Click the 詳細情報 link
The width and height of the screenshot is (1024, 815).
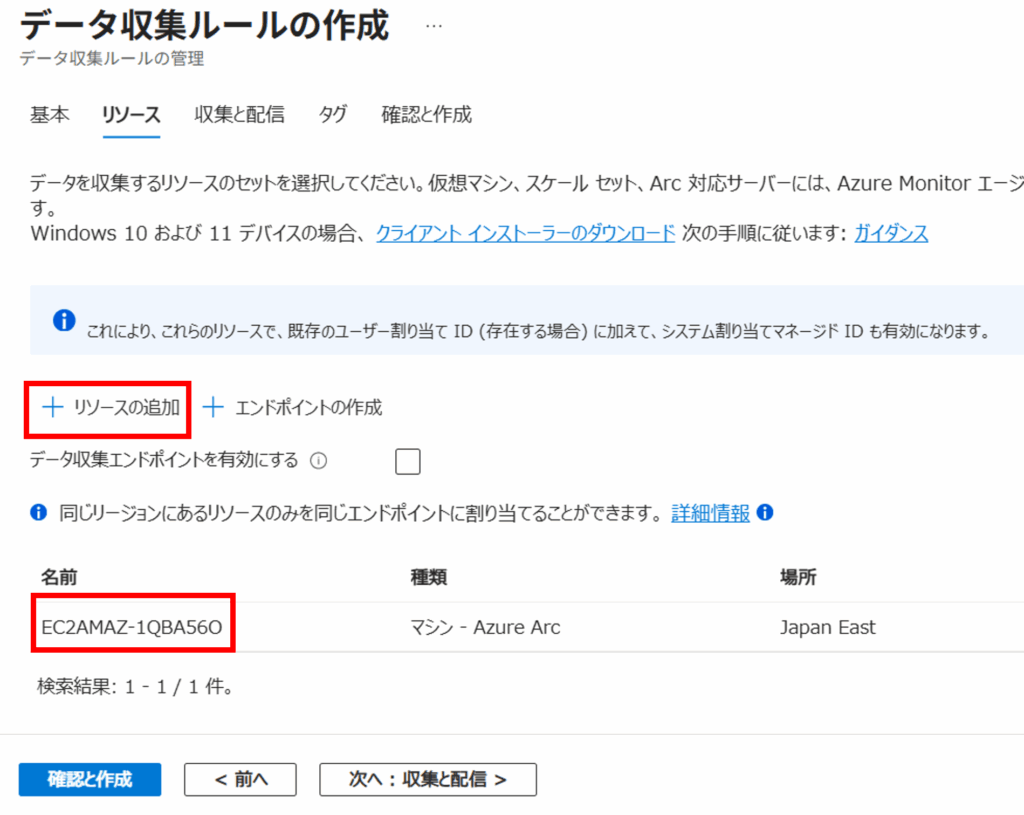710,513
